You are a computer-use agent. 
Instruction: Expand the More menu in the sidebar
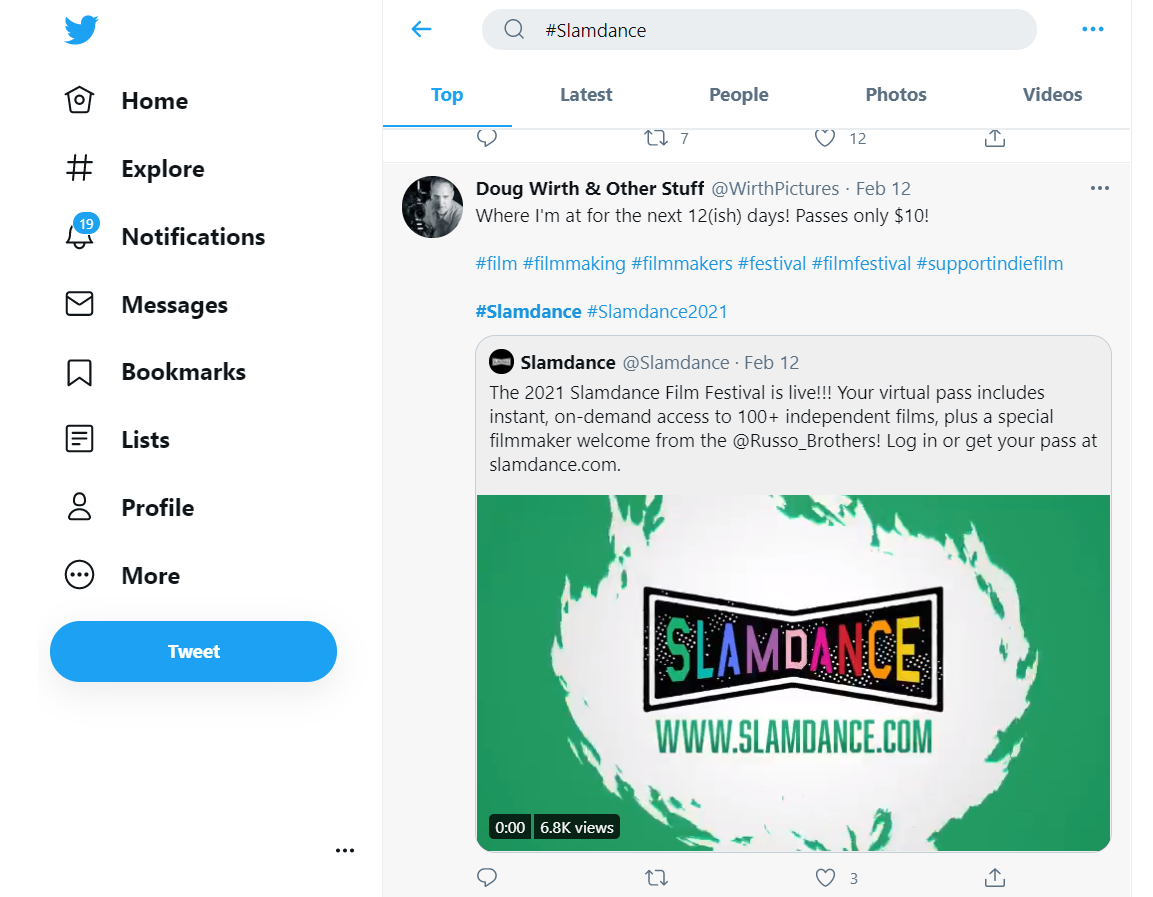123,576
